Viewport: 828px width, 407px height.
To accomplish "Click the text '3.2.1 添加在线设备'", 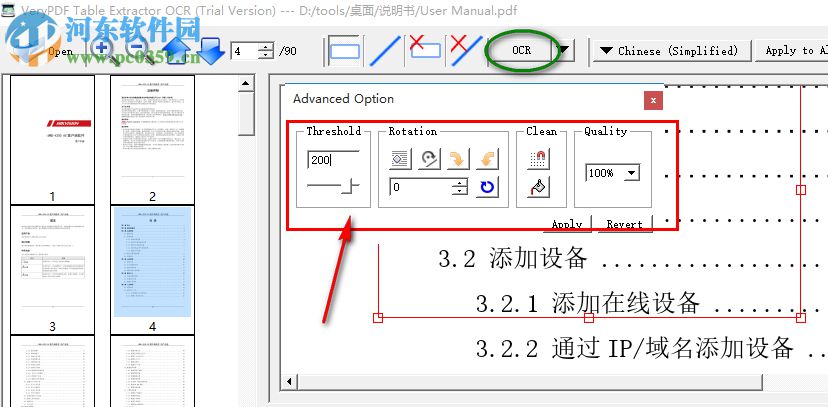I will [588, 304].
